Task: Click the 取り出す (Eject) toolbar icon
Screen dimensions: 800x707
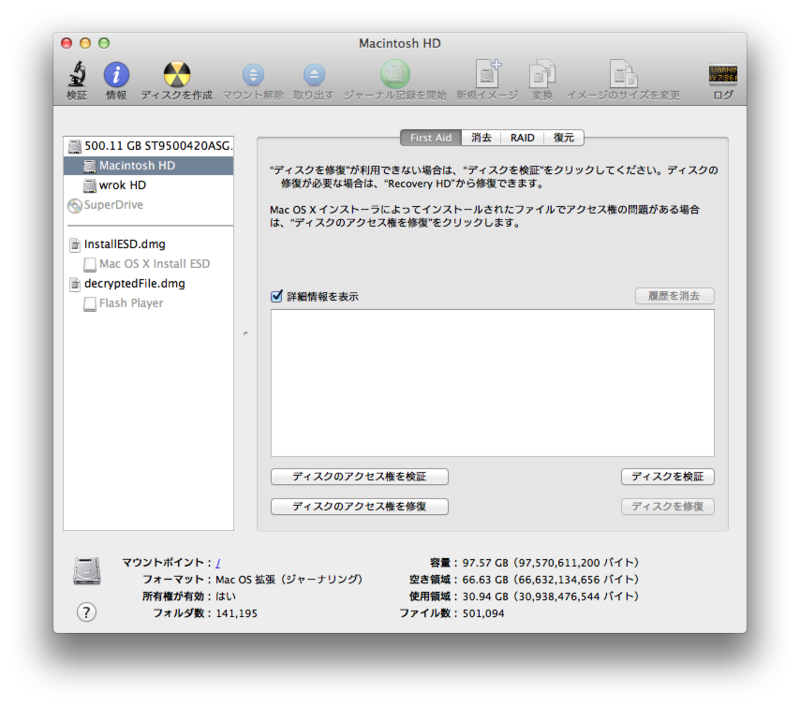Action: pyautogui.click(x=314, y=75)
